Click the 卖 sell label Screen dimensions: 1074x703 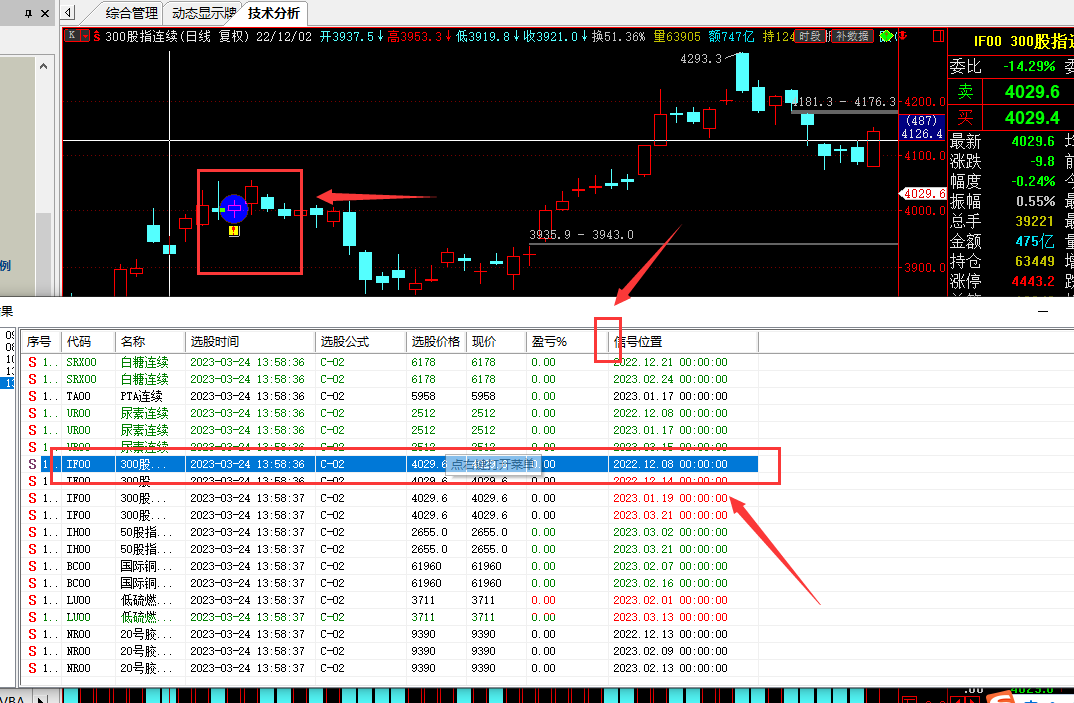click(x=965, y=91)
